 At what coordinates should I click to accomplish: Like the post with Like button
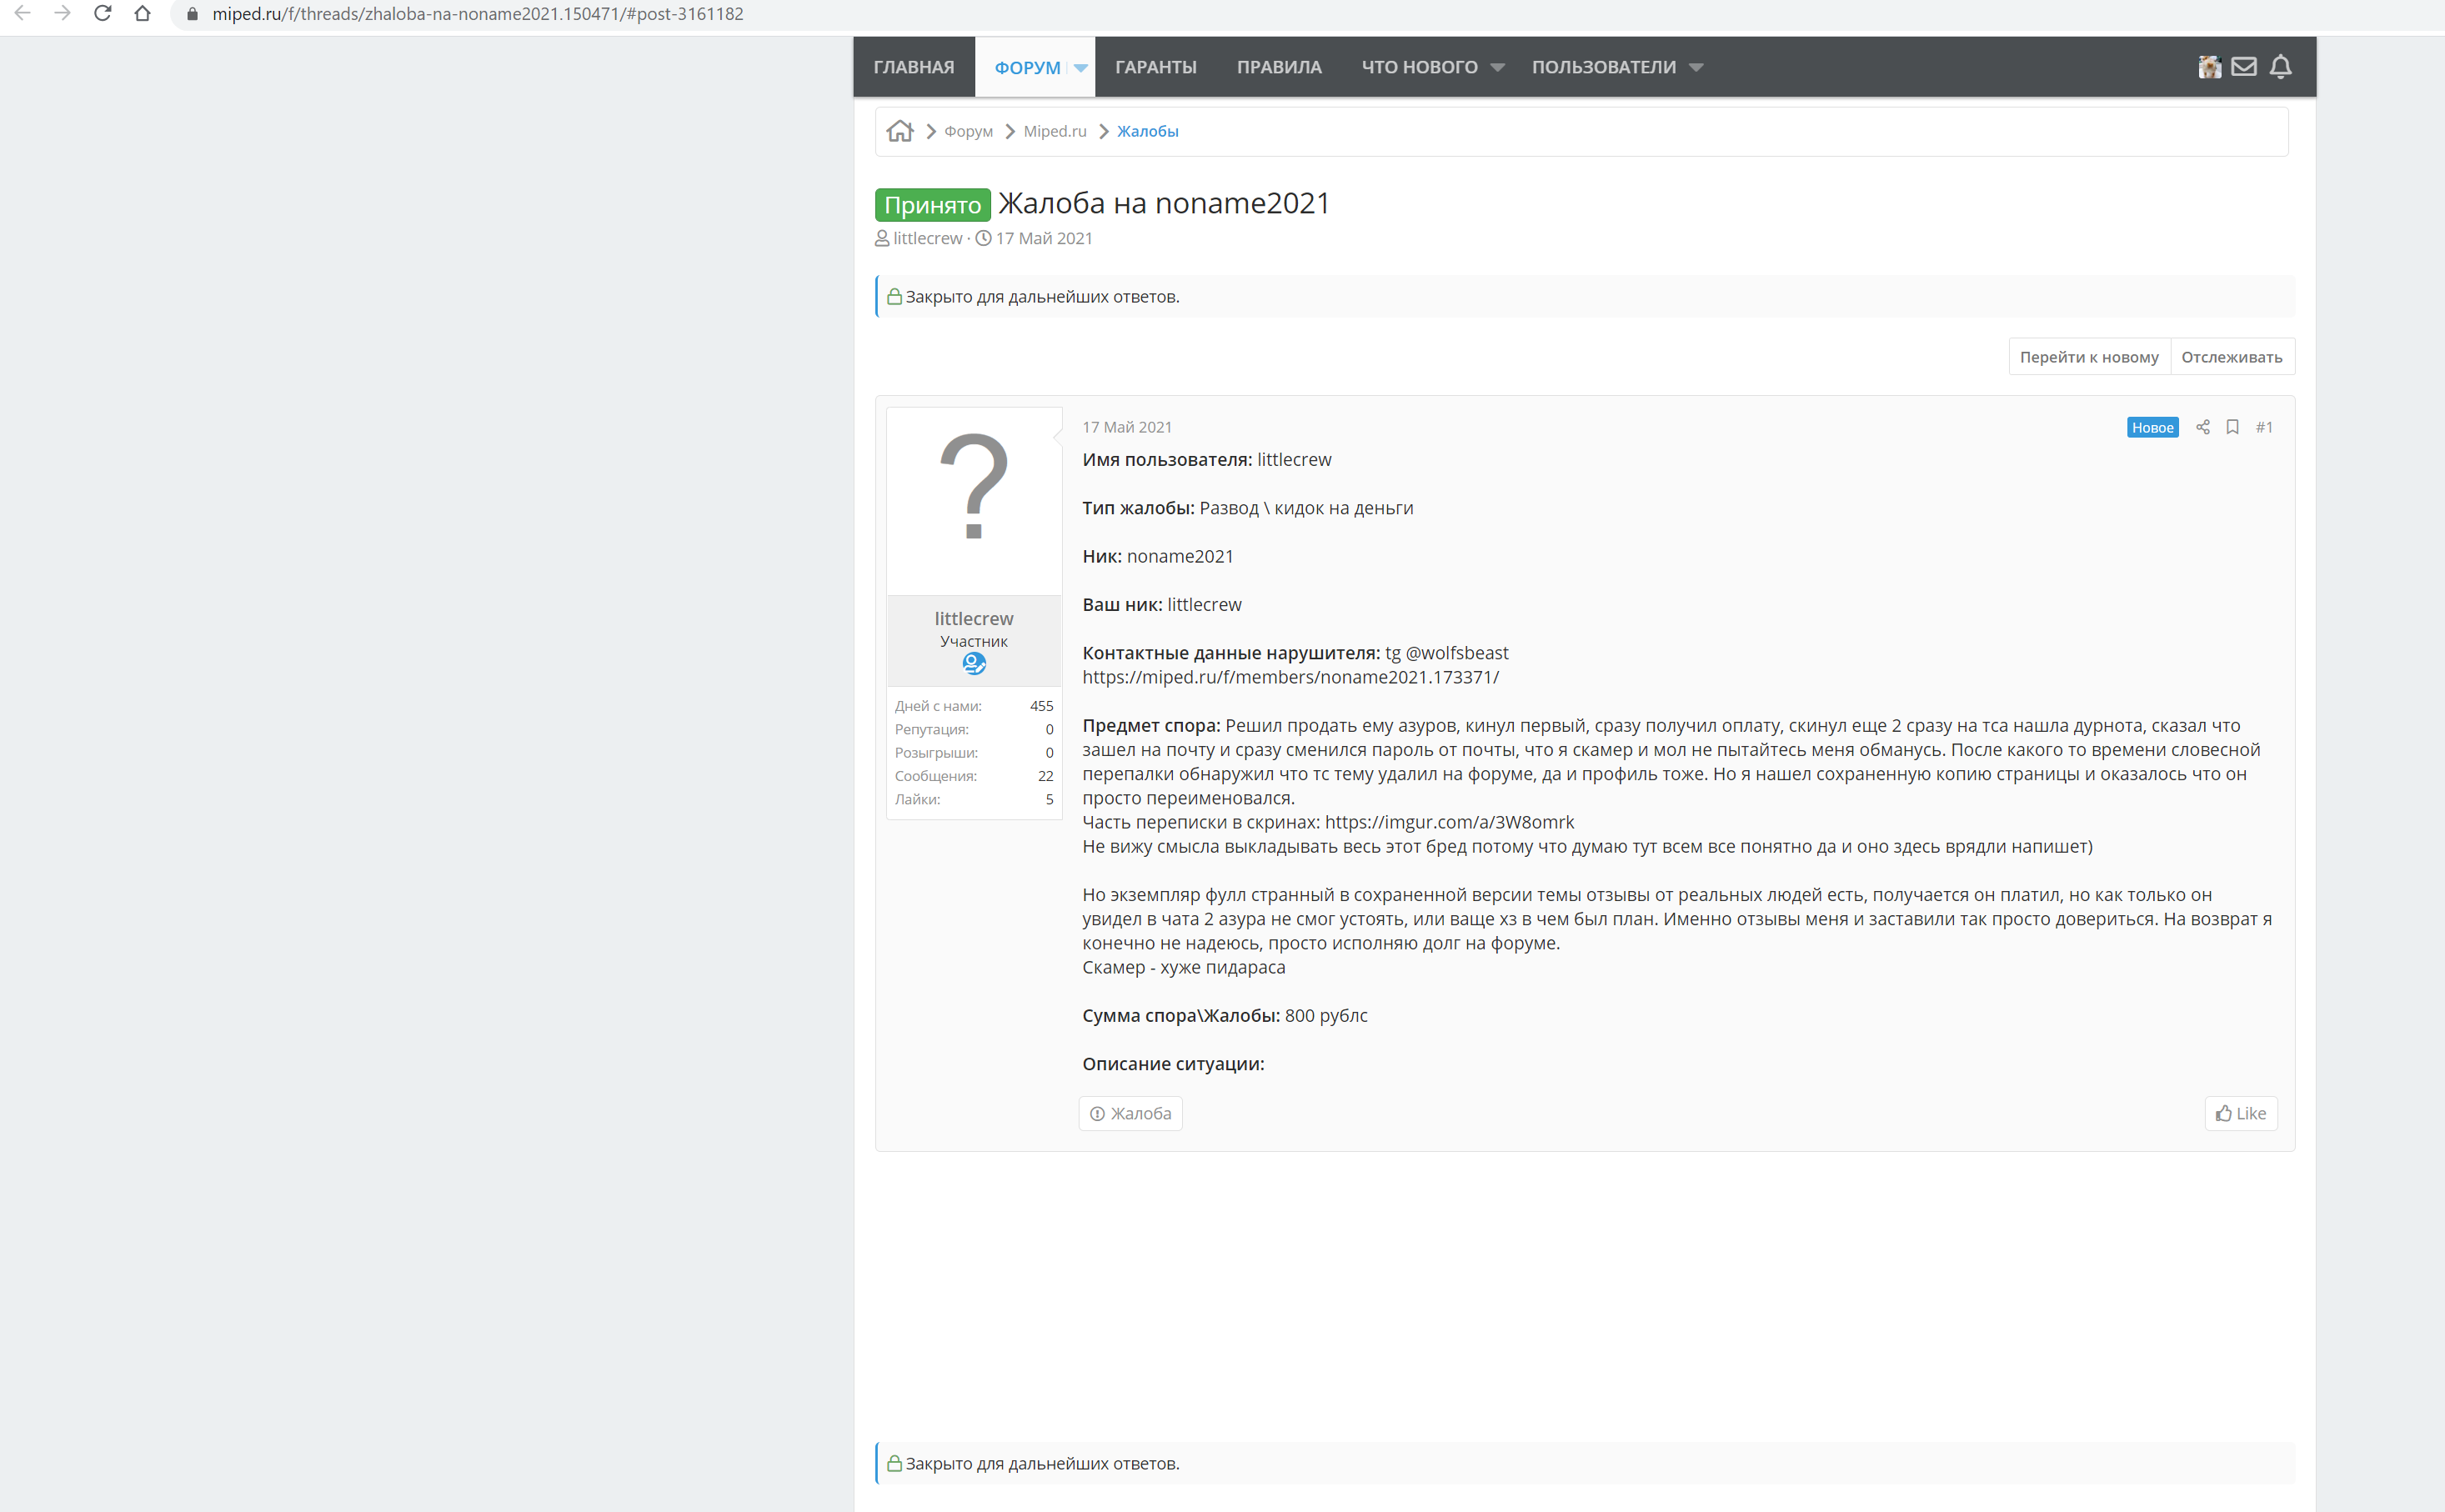pos(2240,1113)
